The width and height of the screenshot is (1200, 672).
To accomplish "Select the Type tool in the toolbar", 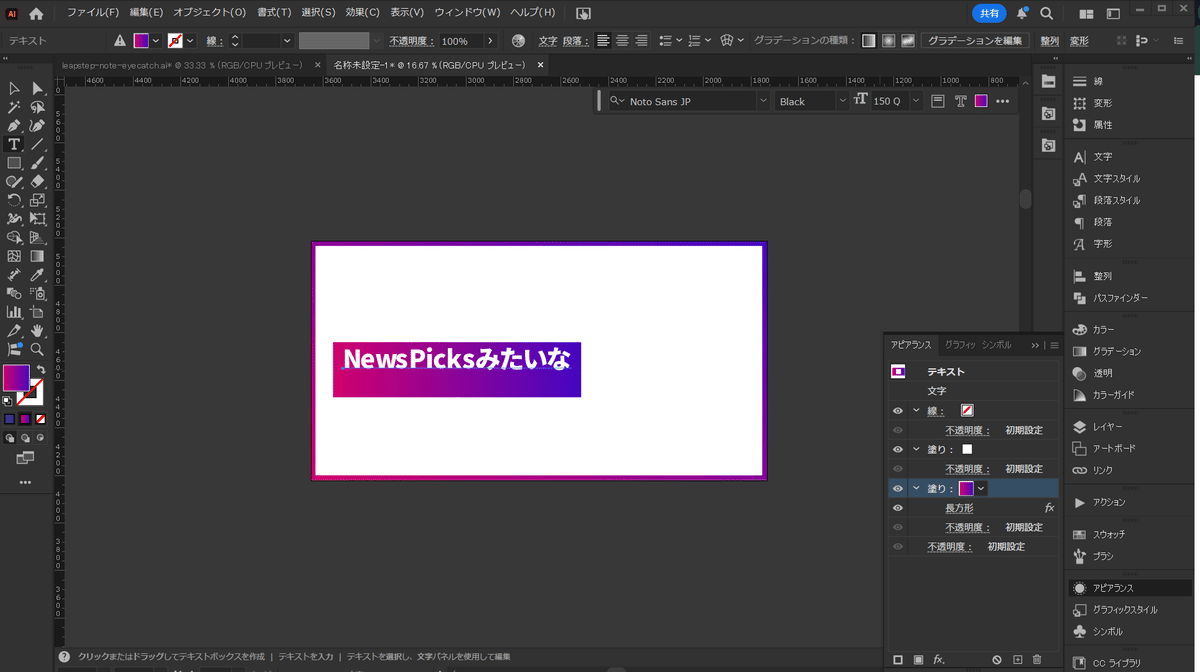I will (14, 145).
